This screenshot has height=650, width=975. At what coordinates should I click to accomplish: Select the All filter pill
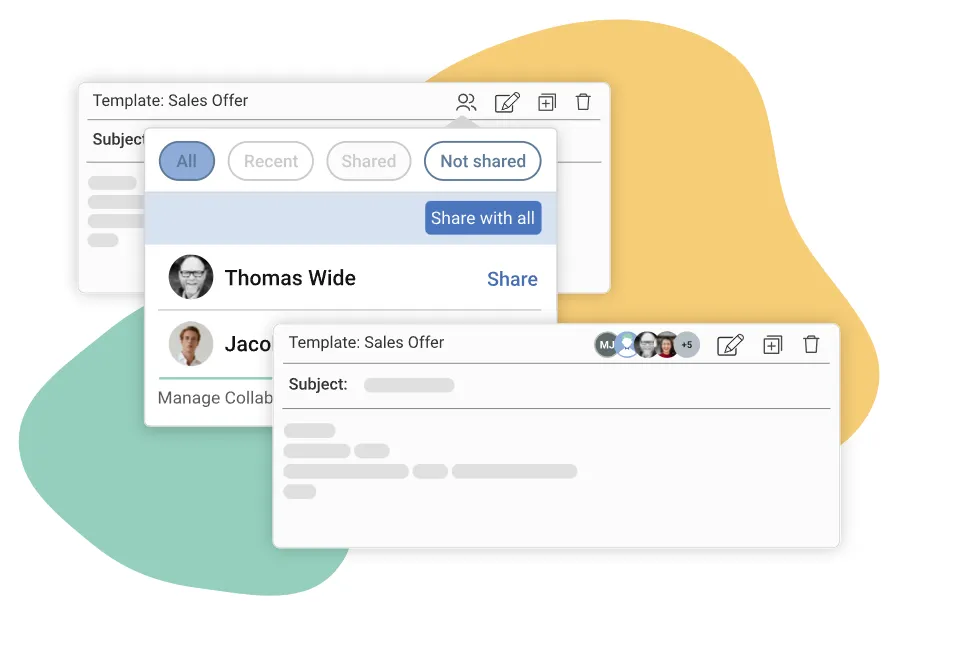pyautogui.click(x=186, y=161)
